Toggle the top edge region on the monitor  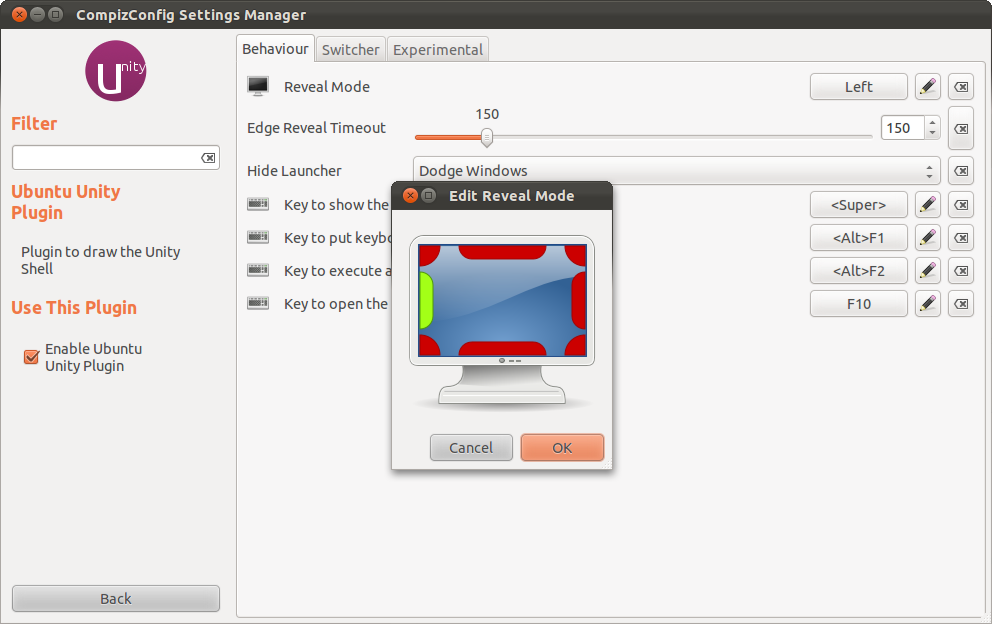point(502,252)
